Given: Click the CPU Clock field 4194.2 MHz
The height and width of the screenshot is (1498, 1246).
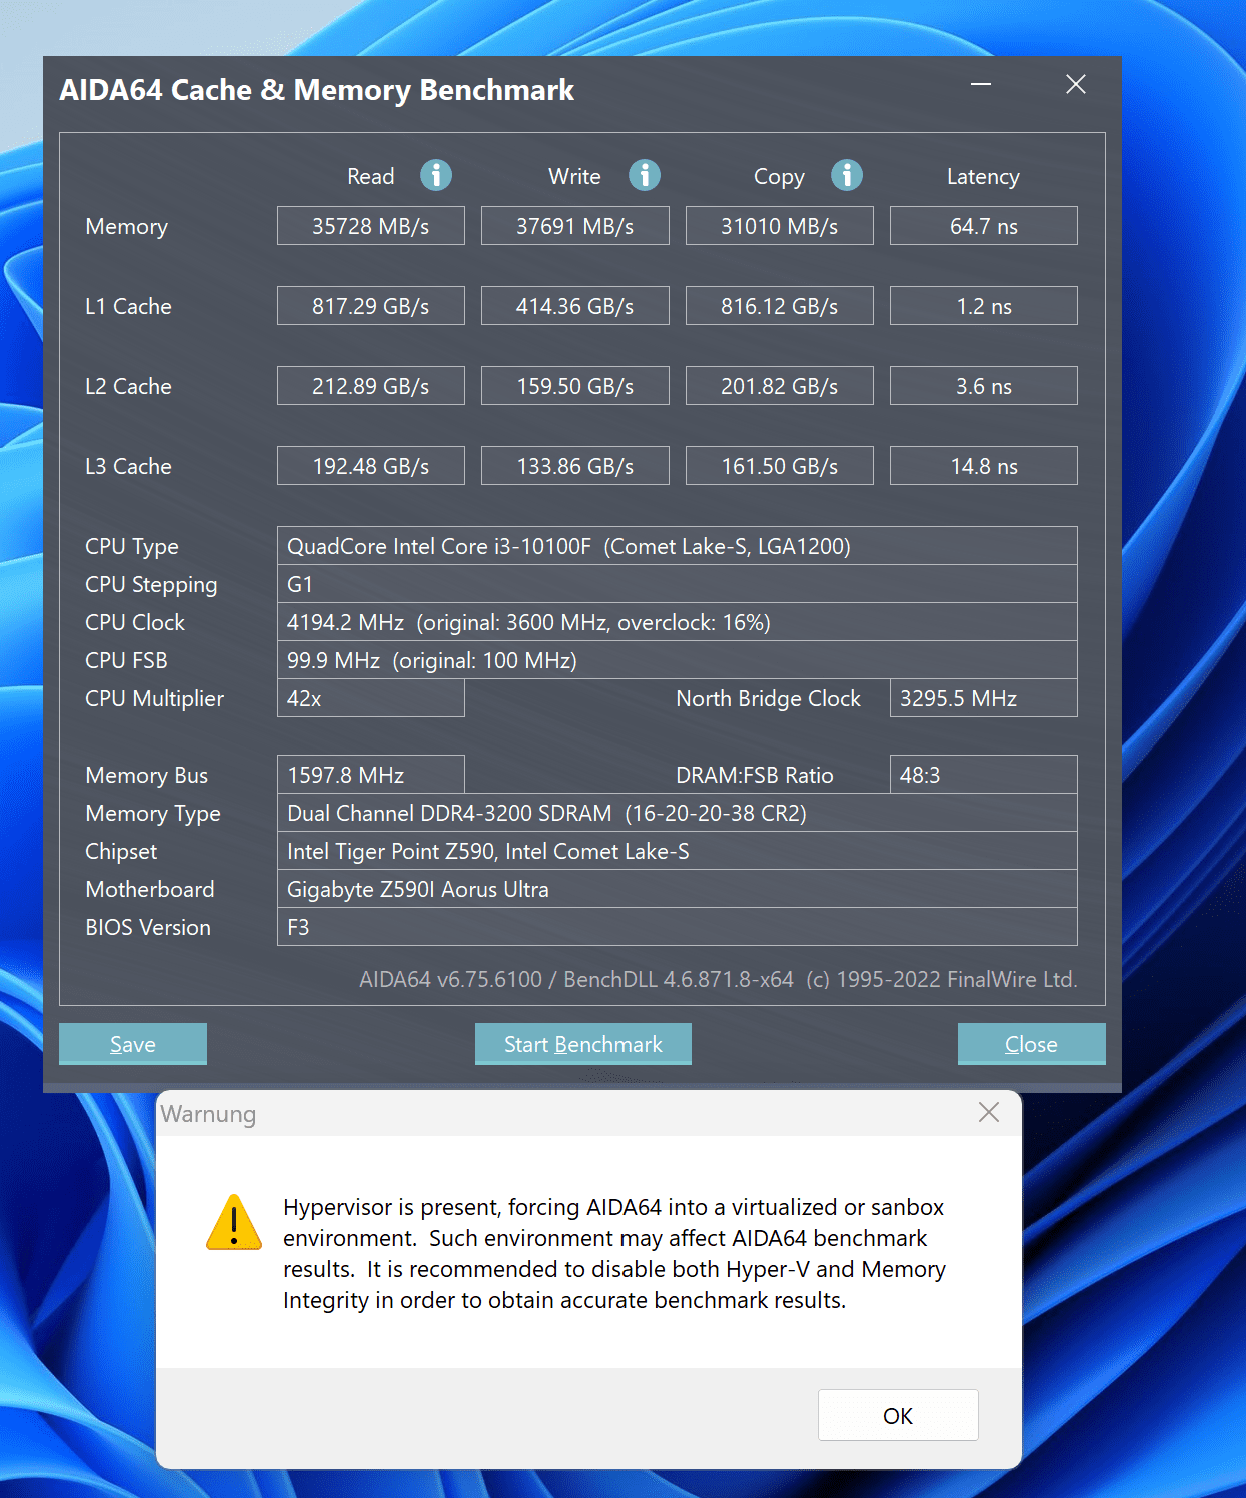Looking at the screenshot, I should (677, 622).
